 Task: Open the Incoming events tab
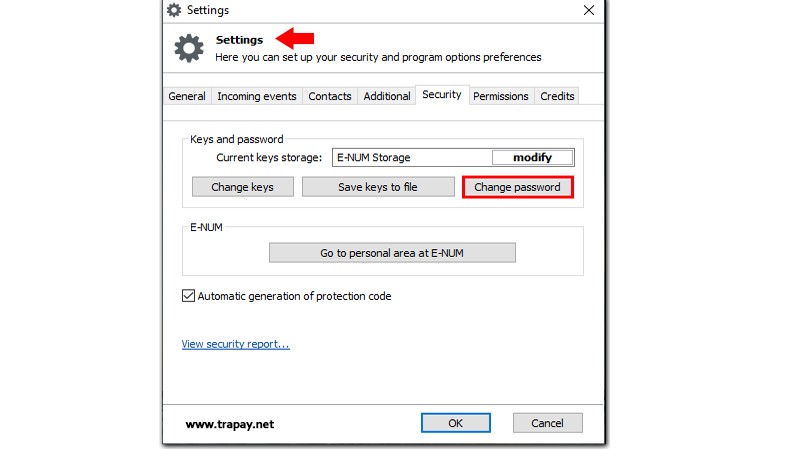pyautogui.click(x=257, y=96)
